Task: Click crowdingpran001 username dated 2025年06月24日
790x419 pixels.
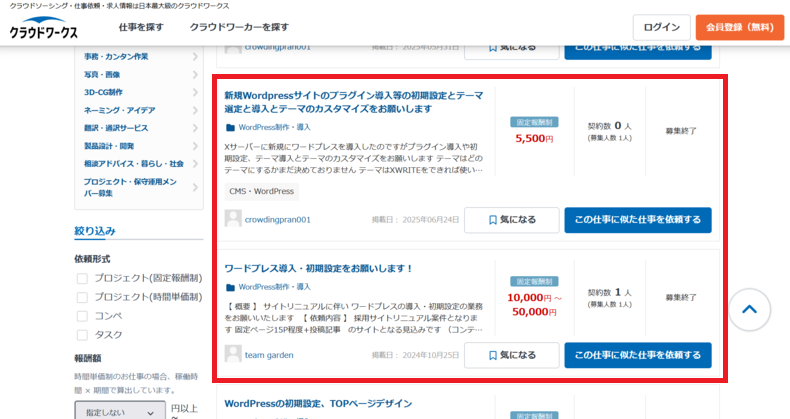Action: click(278, 220)
